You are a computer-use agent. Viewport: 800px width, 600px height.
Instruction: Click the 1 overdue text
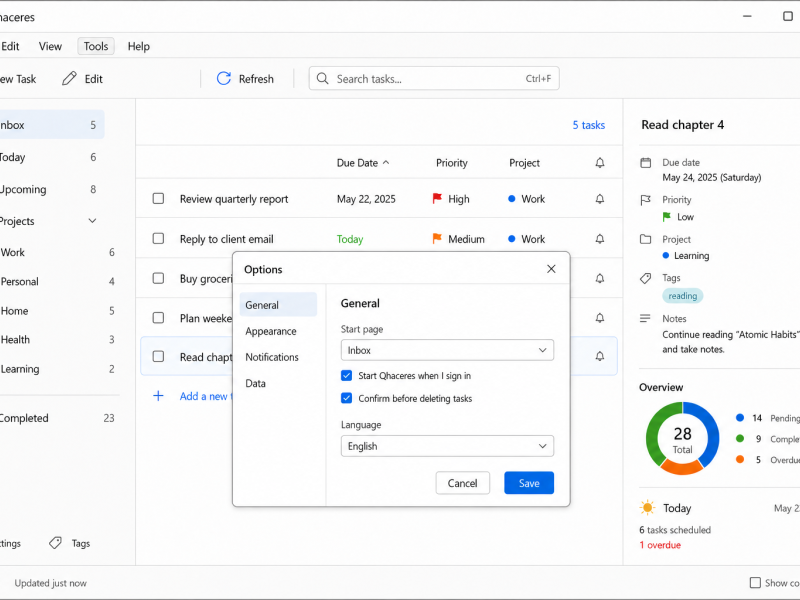660,545
